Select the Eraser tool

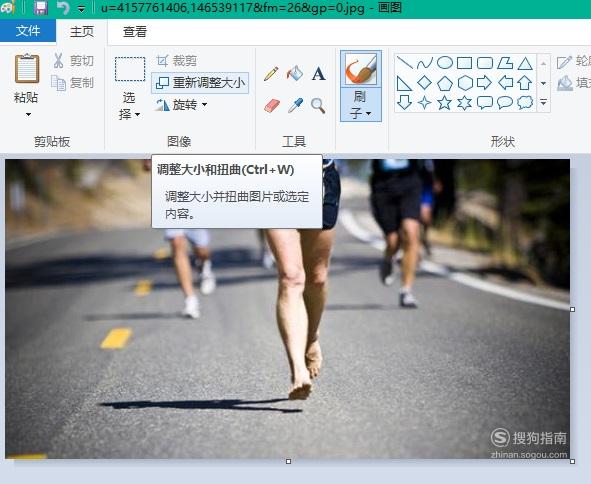272,106
